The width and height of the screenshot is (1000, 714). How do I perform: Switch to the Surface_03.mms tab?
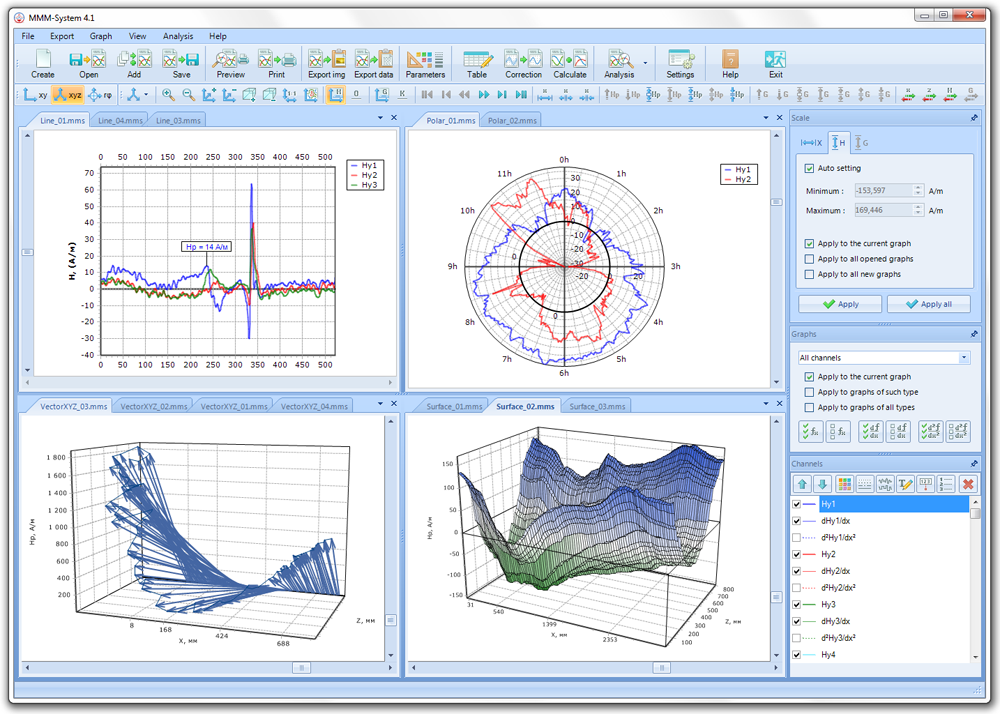[599, 407]
